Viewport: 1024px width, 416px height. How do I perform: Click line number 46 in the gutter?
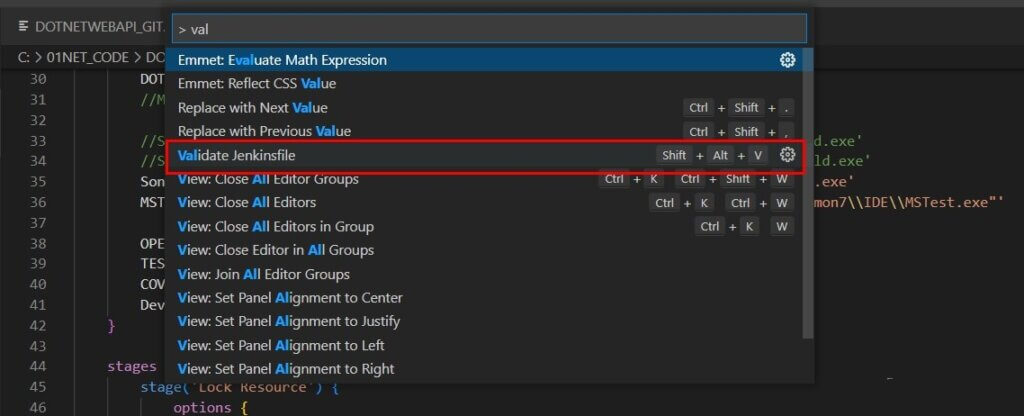pyautogui.click(x=39, y=408)
